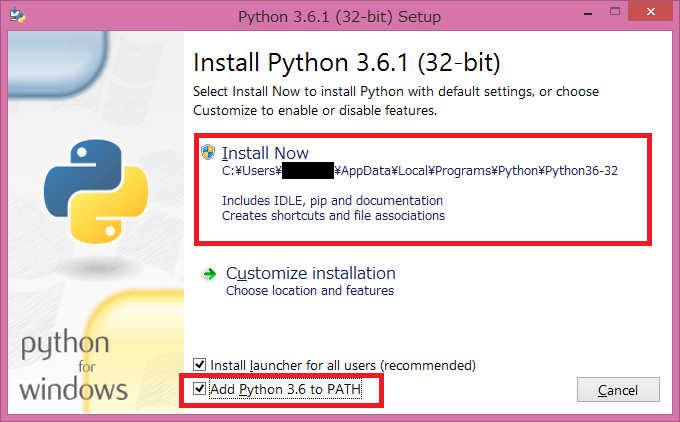The height and width of the screenshot is (422, 680).
Task: Click the 'Install Python 3.6.1 (32-bit)' heading
Action: (x=347, y=62)
